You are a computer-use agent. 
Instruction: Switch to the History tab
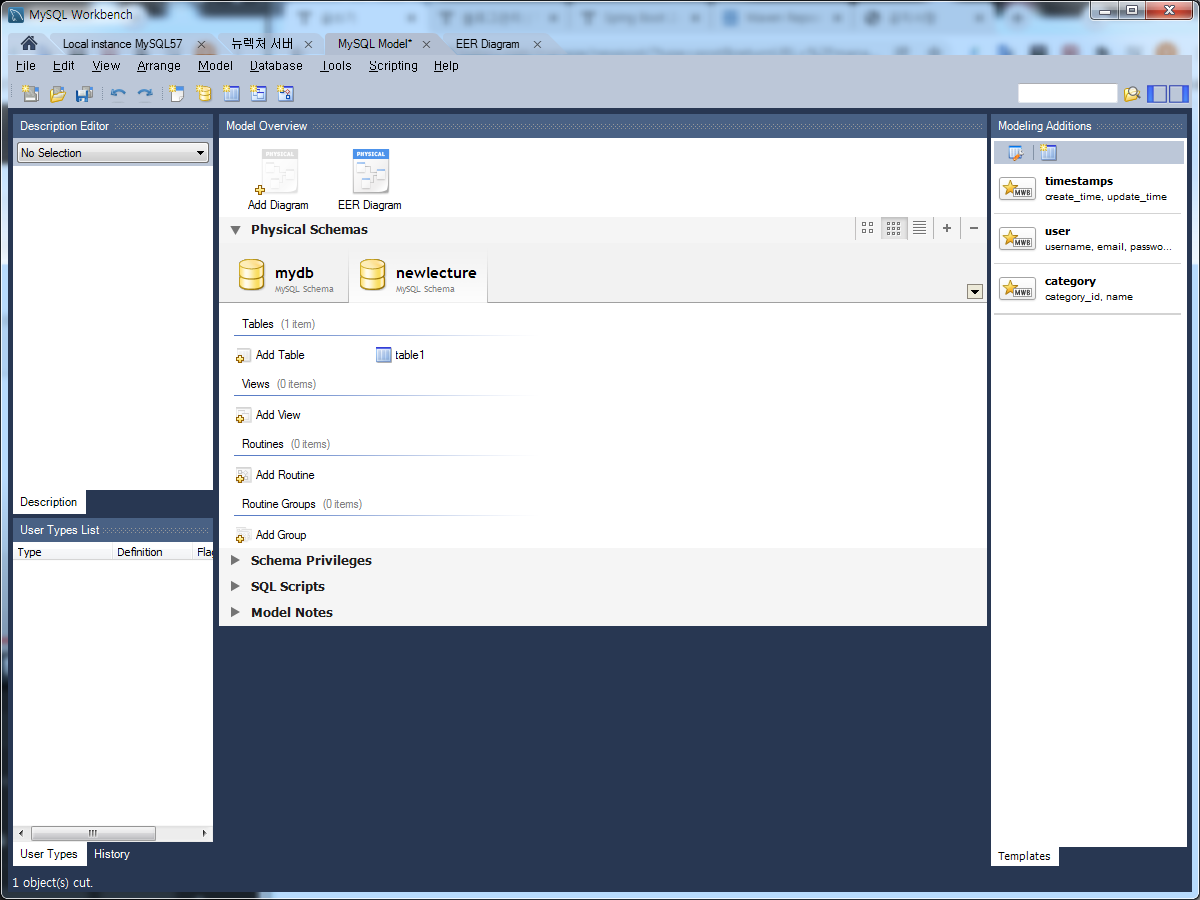[x=112, y=854]
